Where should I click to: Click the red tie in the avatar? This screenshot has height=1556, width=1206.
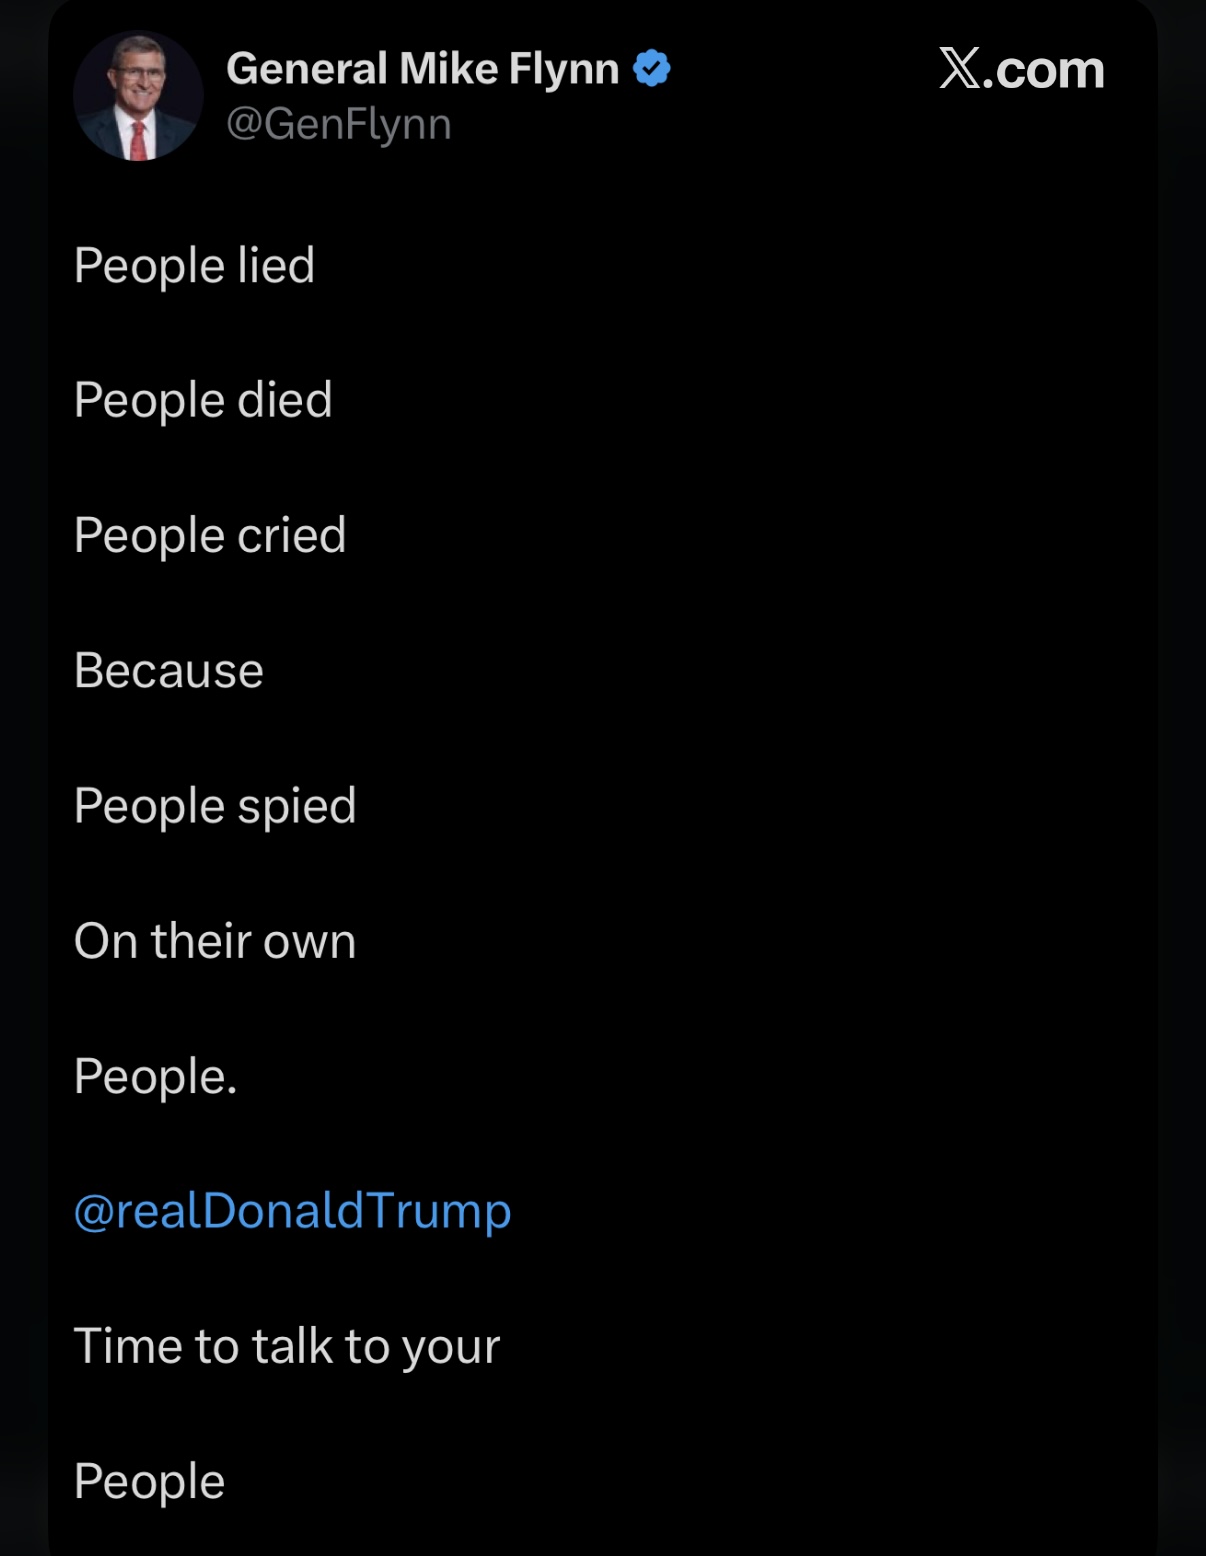point(138,138)
